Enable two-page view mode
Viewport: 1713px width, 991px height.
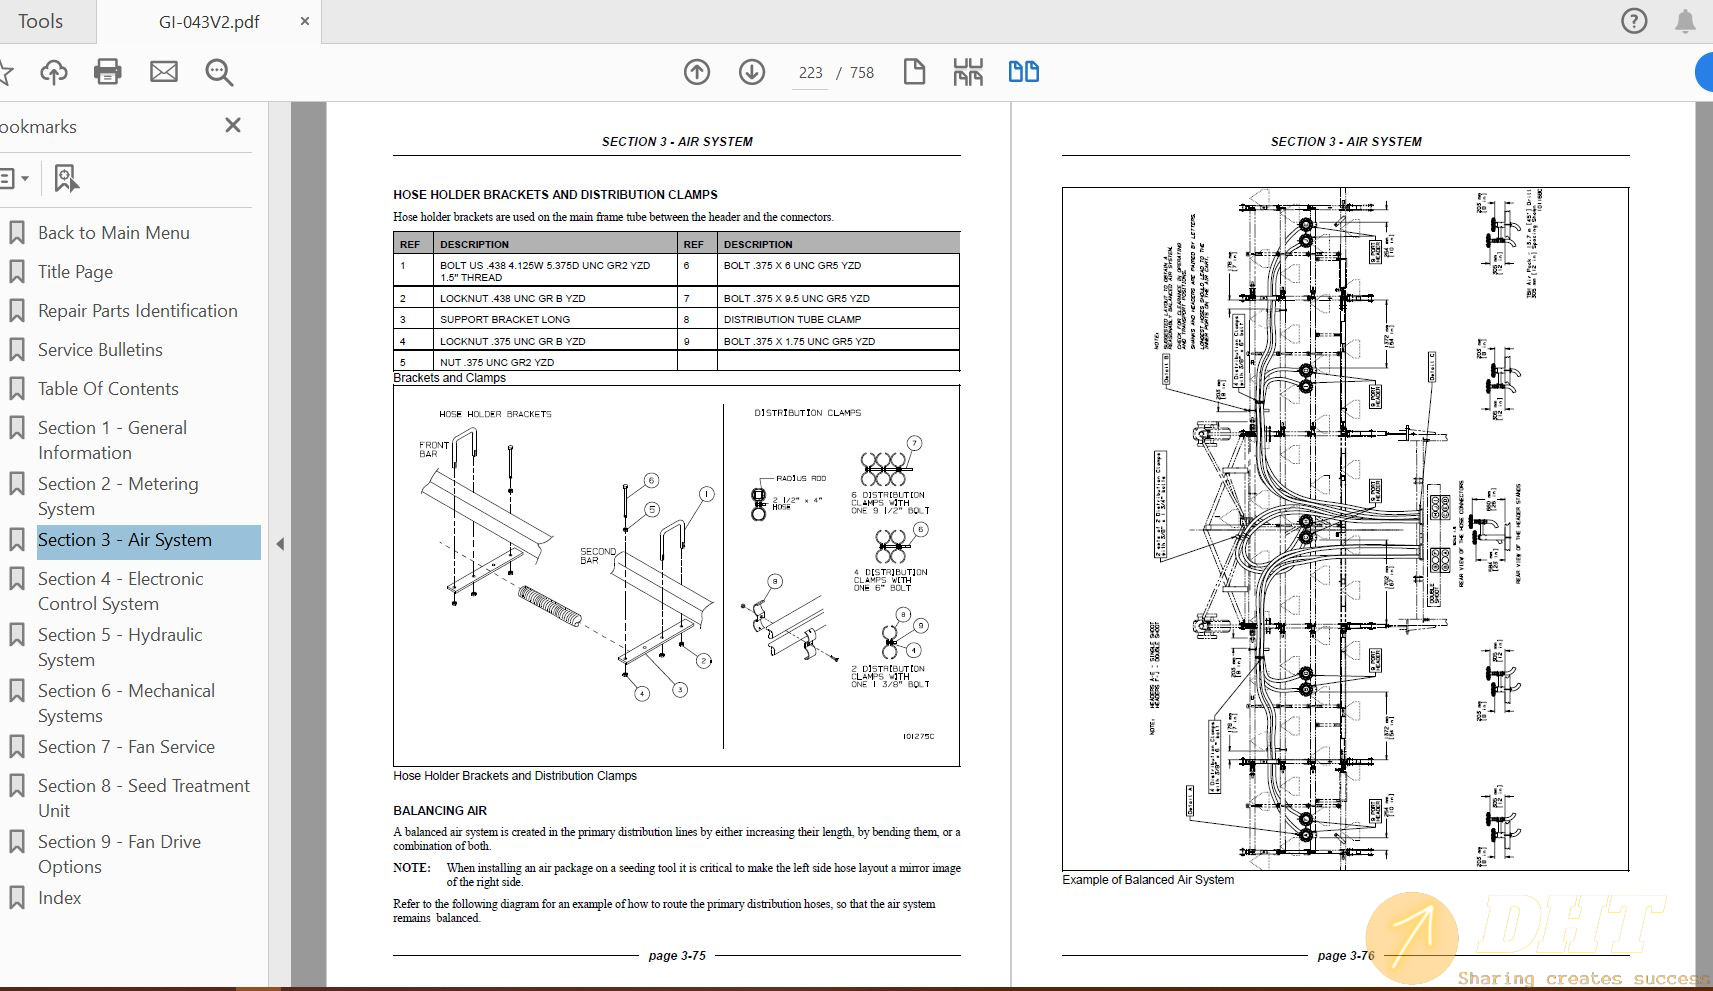coord(1023,72)
